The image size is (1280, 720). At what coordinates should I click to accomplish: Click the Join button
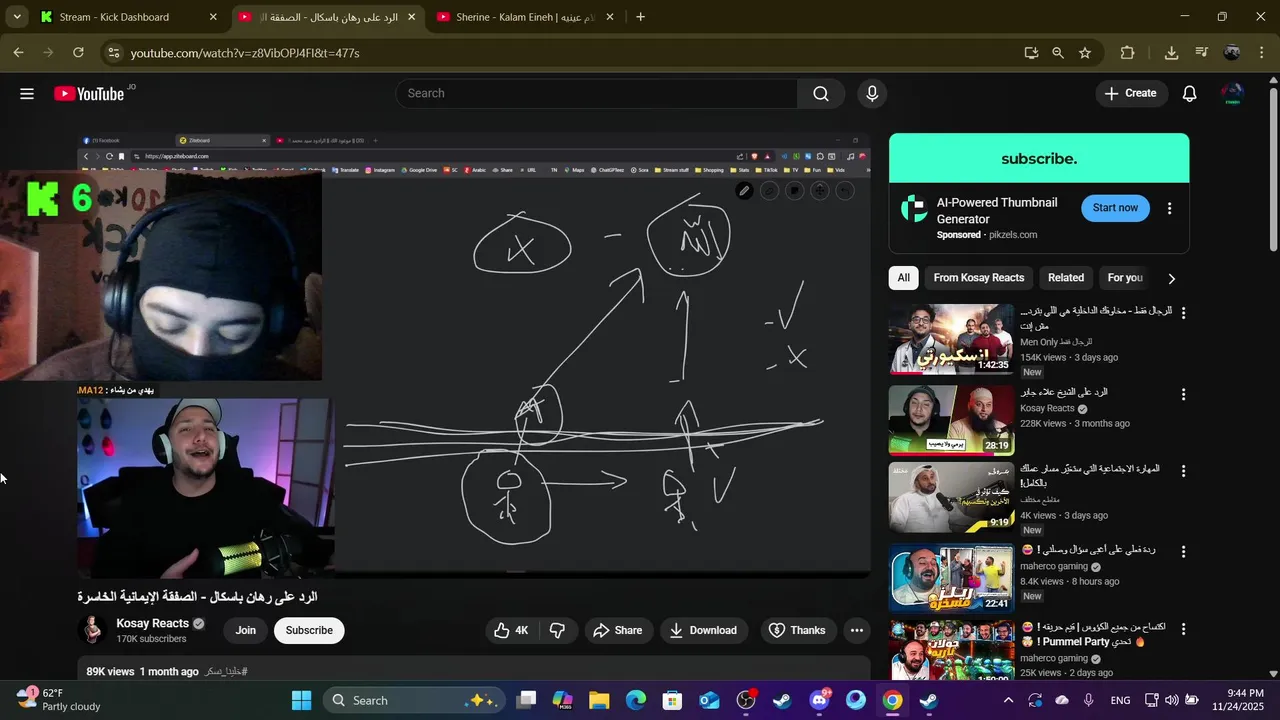pyautogui.click(x=246, y=630)
